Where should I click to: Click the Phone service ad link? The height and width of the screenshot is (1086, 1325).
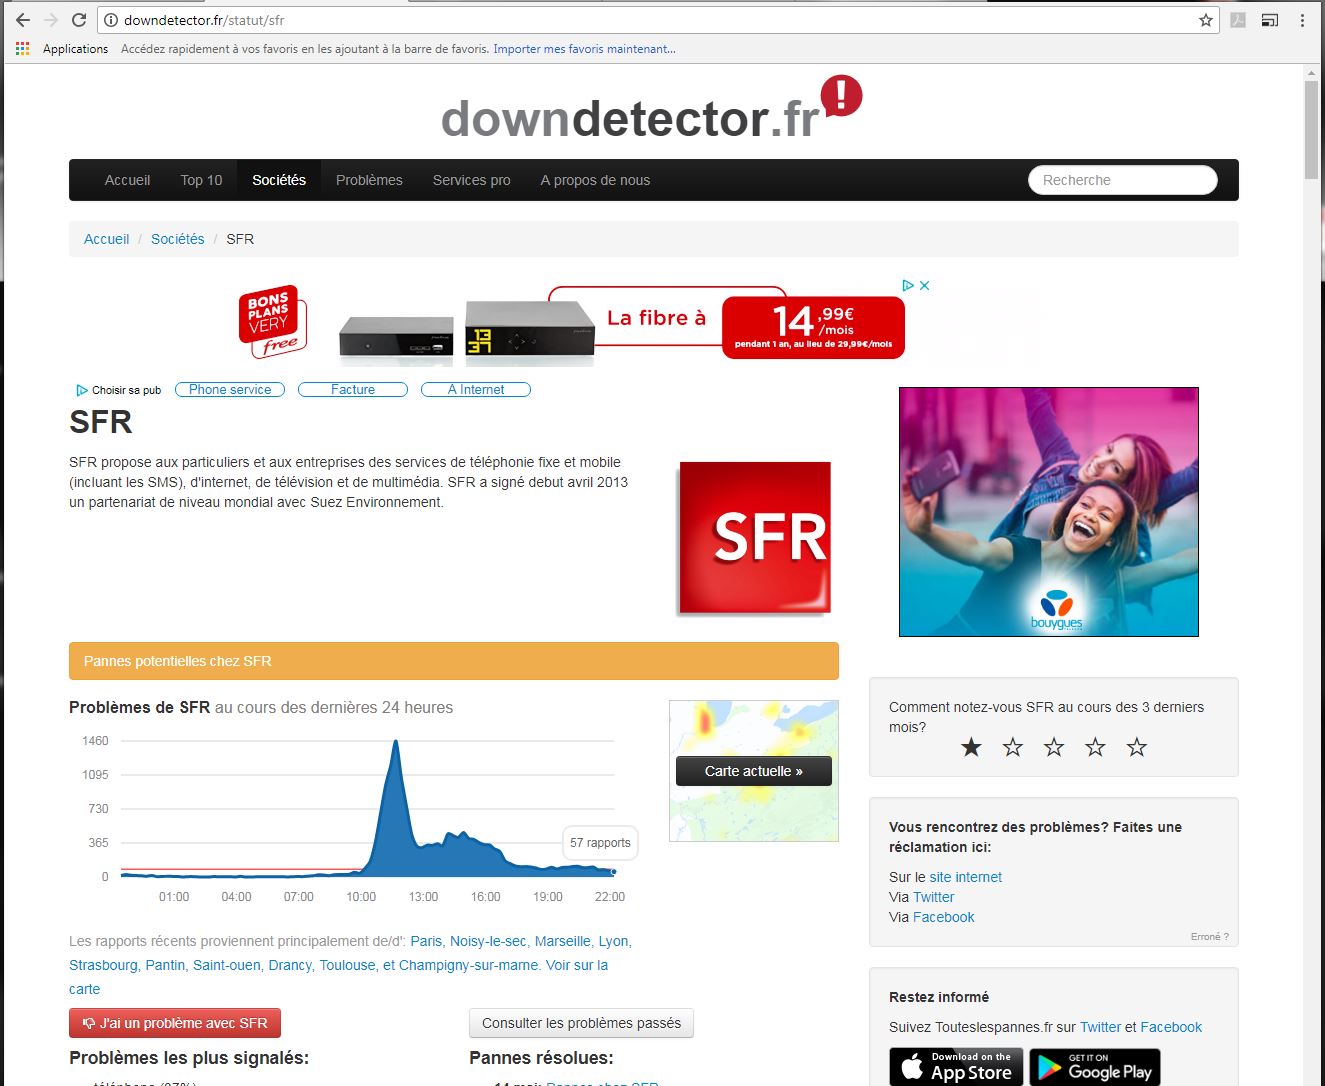point(230,390)
